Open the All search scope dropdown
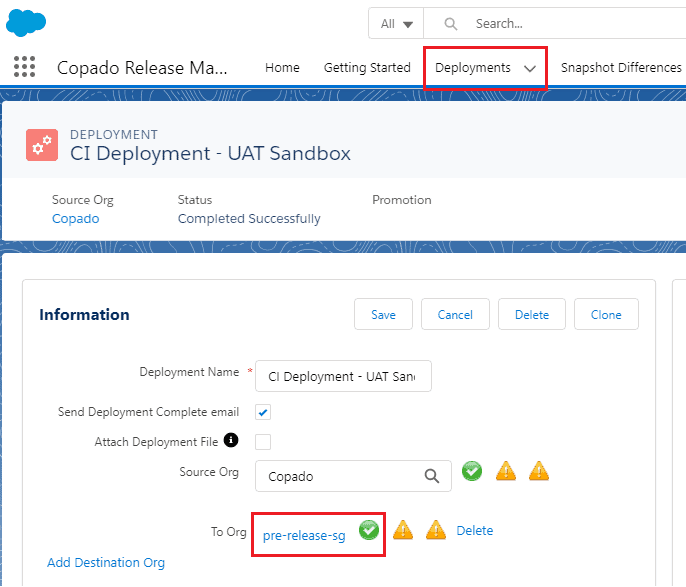Screen dimensions: 686x587 tap(396, 24)
